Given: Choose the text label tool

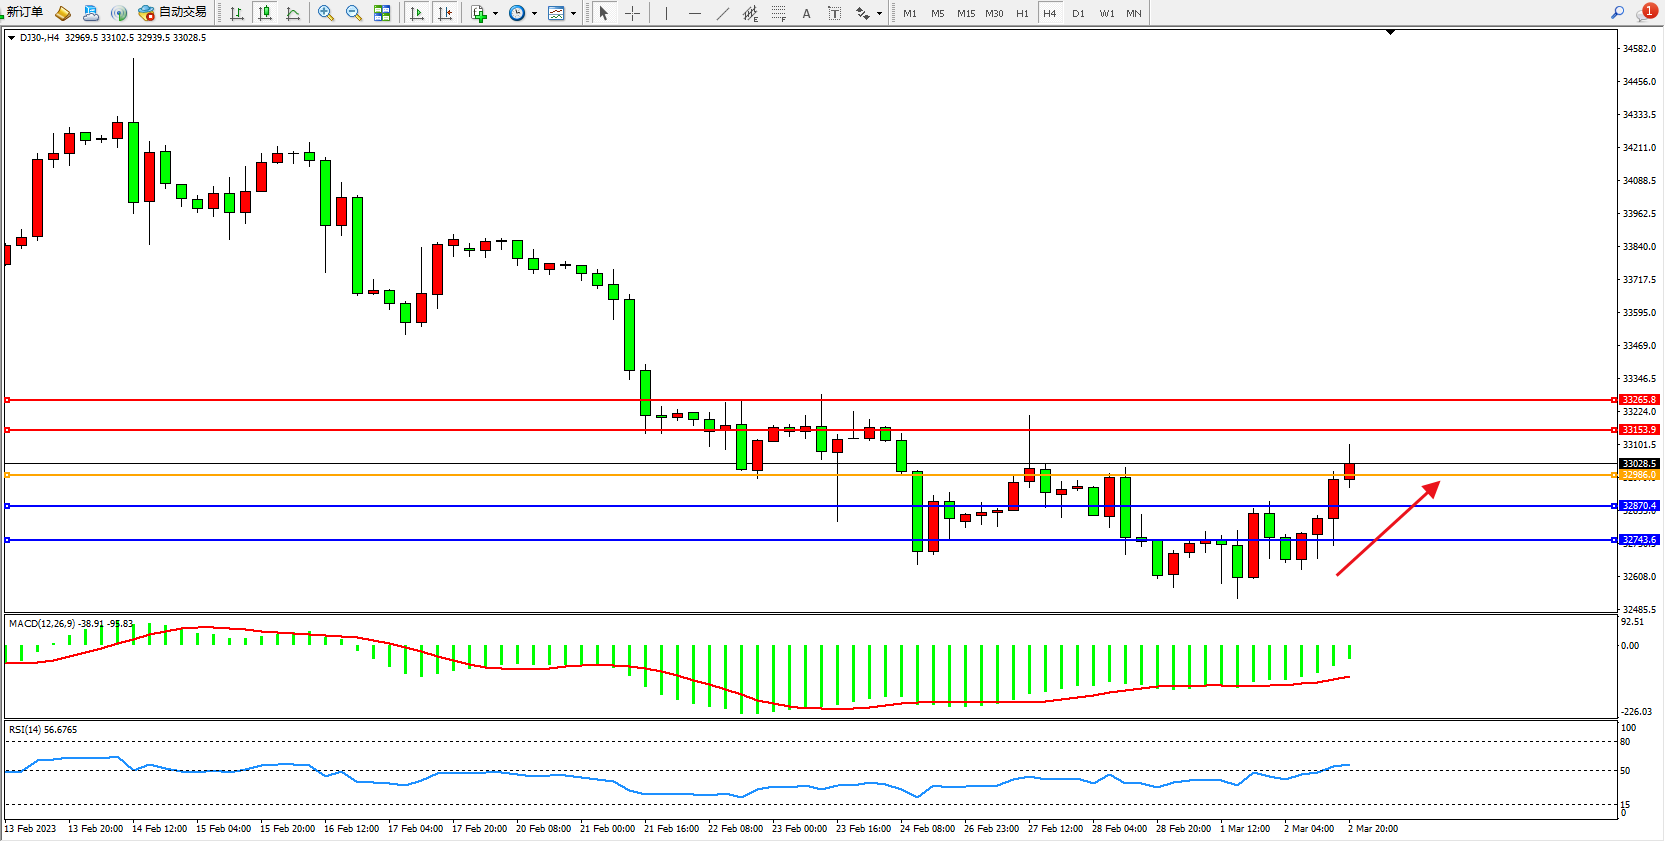Looking at the screenshot, I should tap(806, 13).
